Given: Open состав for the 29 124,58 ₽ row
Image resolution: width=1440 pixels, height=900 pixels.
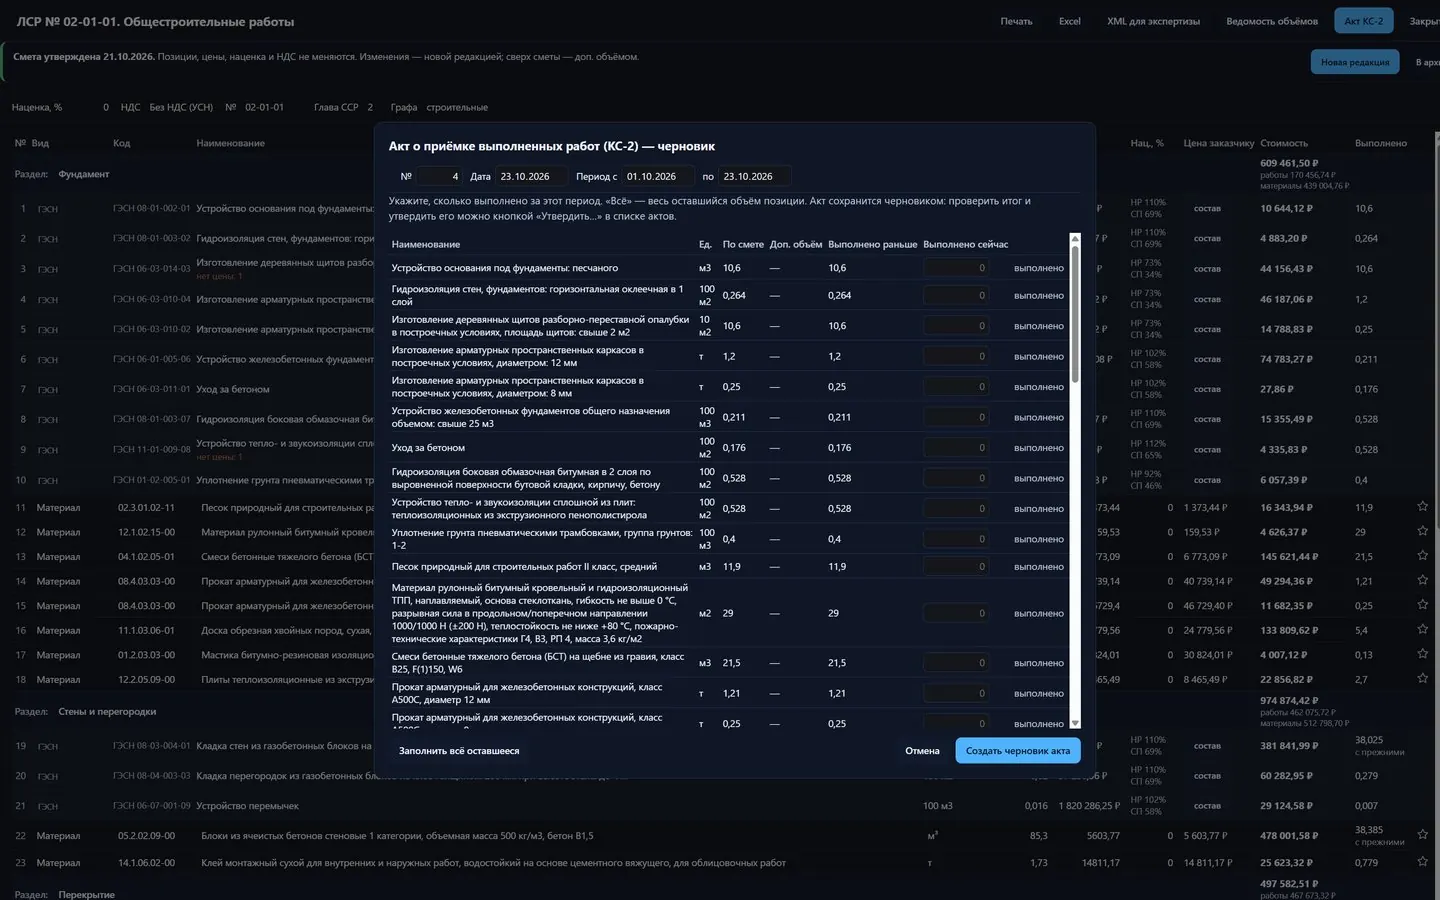Looking at the screenshot, I should point(1207,805).
